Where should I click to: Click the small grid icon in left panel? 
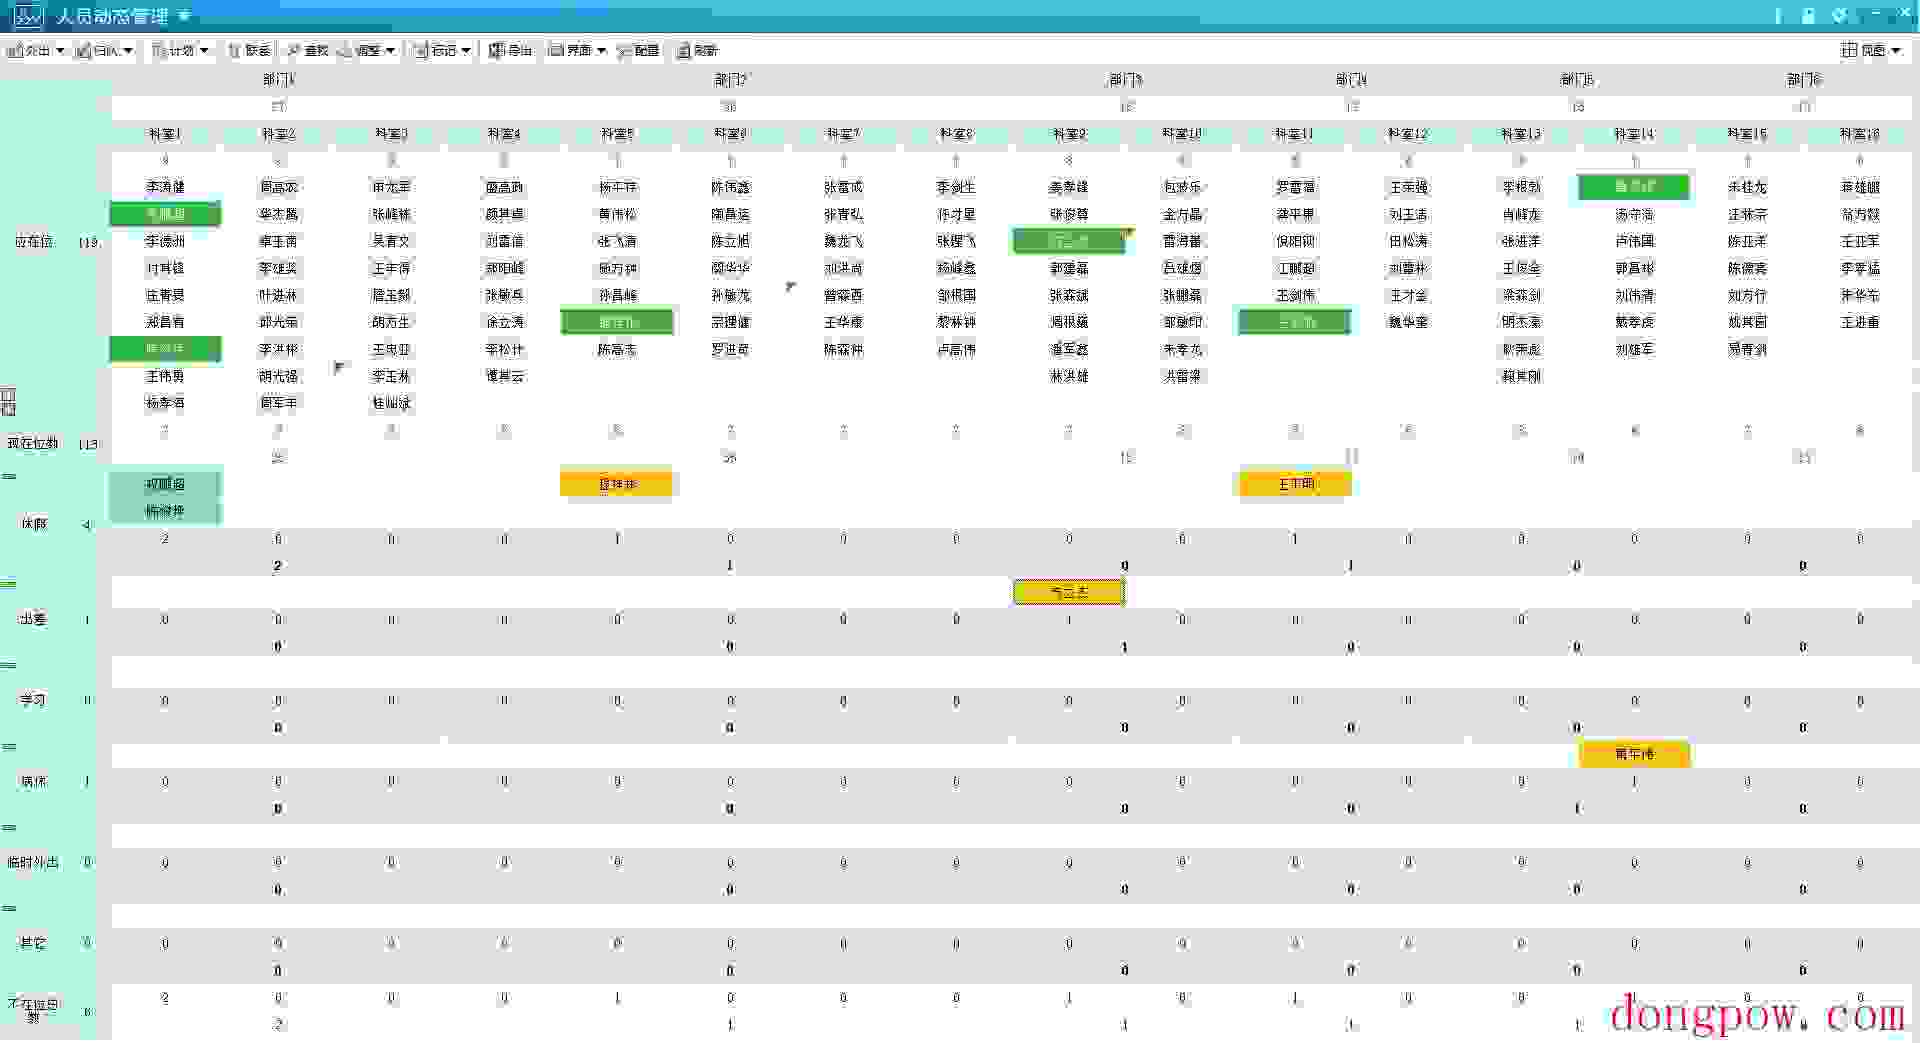coord(8,402)
